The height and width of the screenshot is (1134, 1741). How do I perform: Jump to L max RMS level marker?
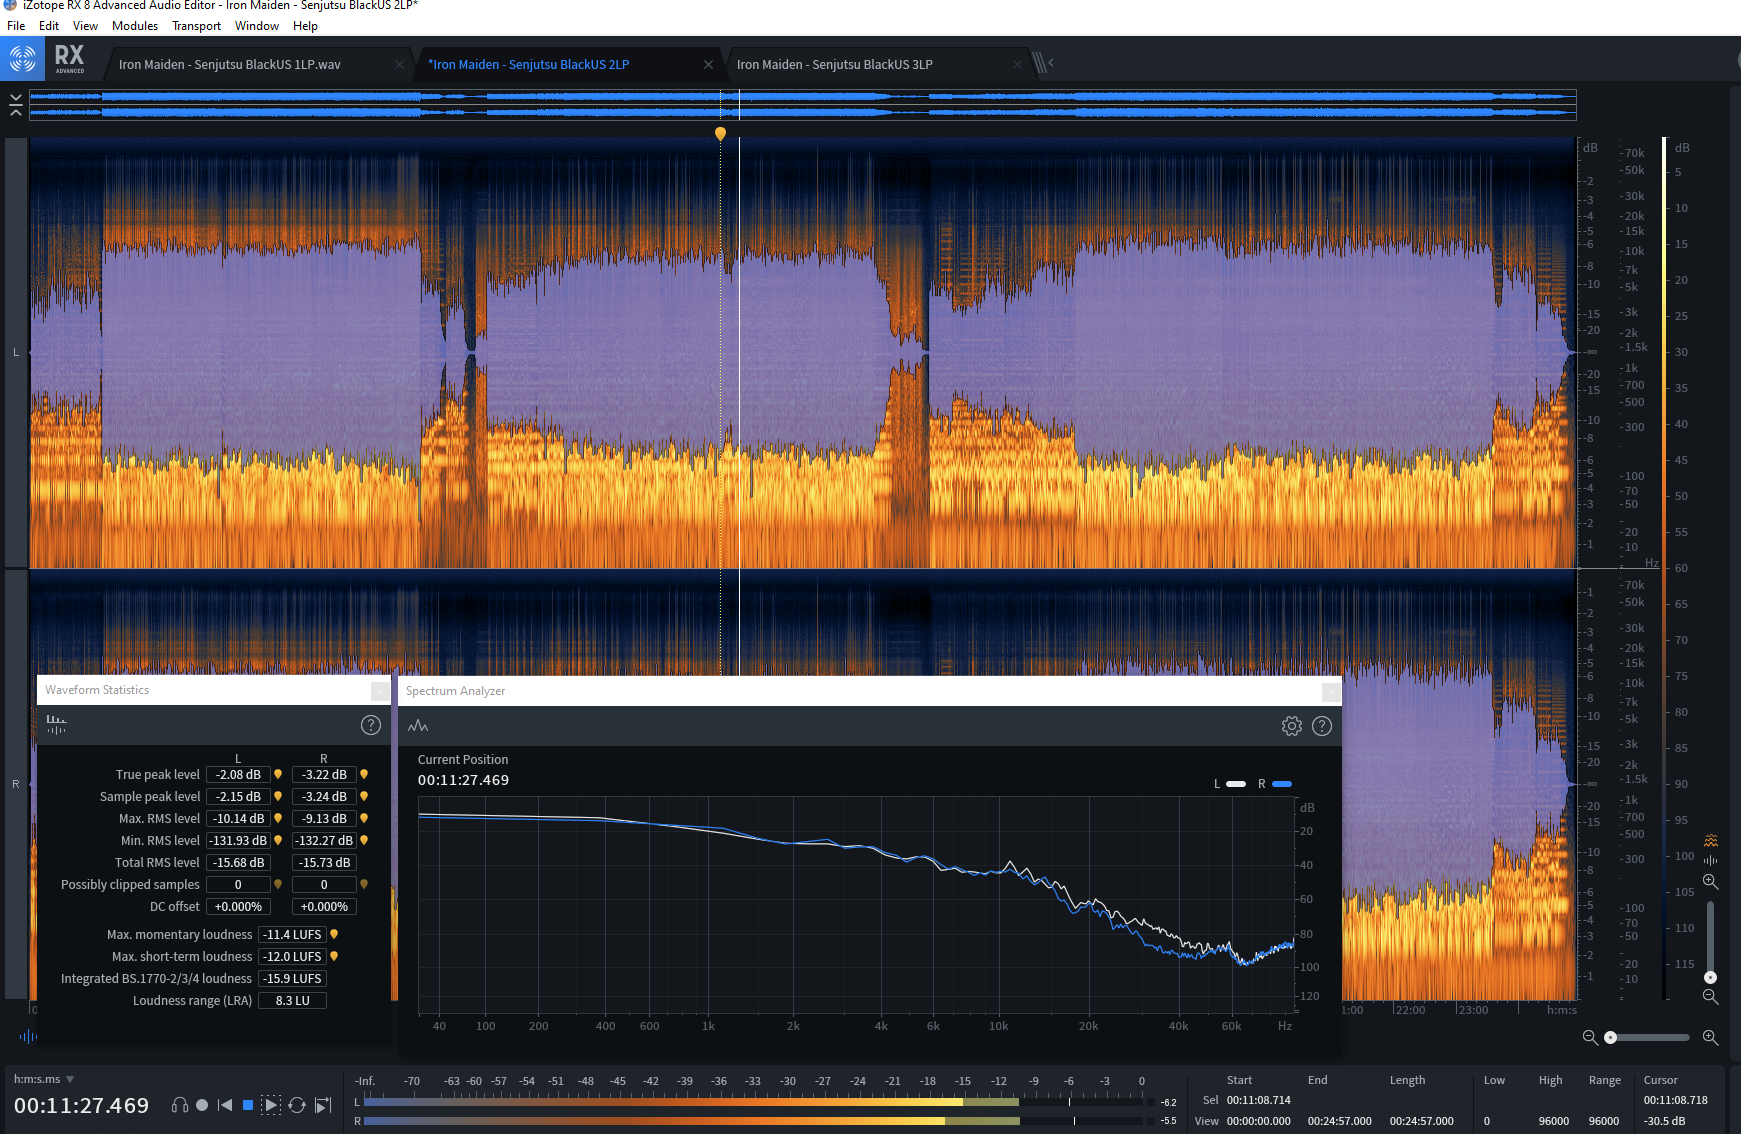click(278, 818)
